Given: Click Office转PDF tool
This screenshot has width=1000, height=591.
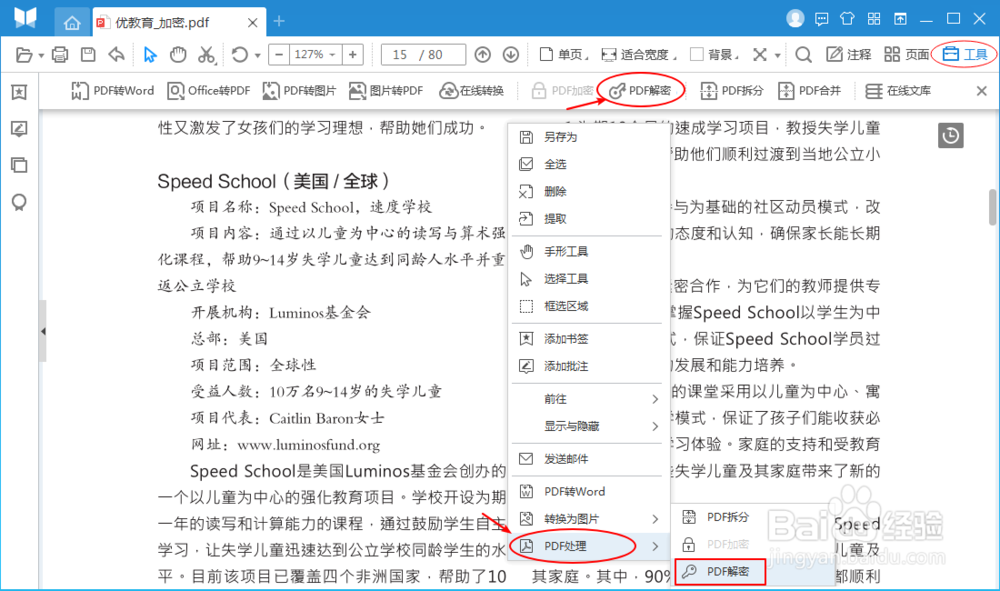Looking at the screenshot, I should pyautogui.click(x=209, y=91).
